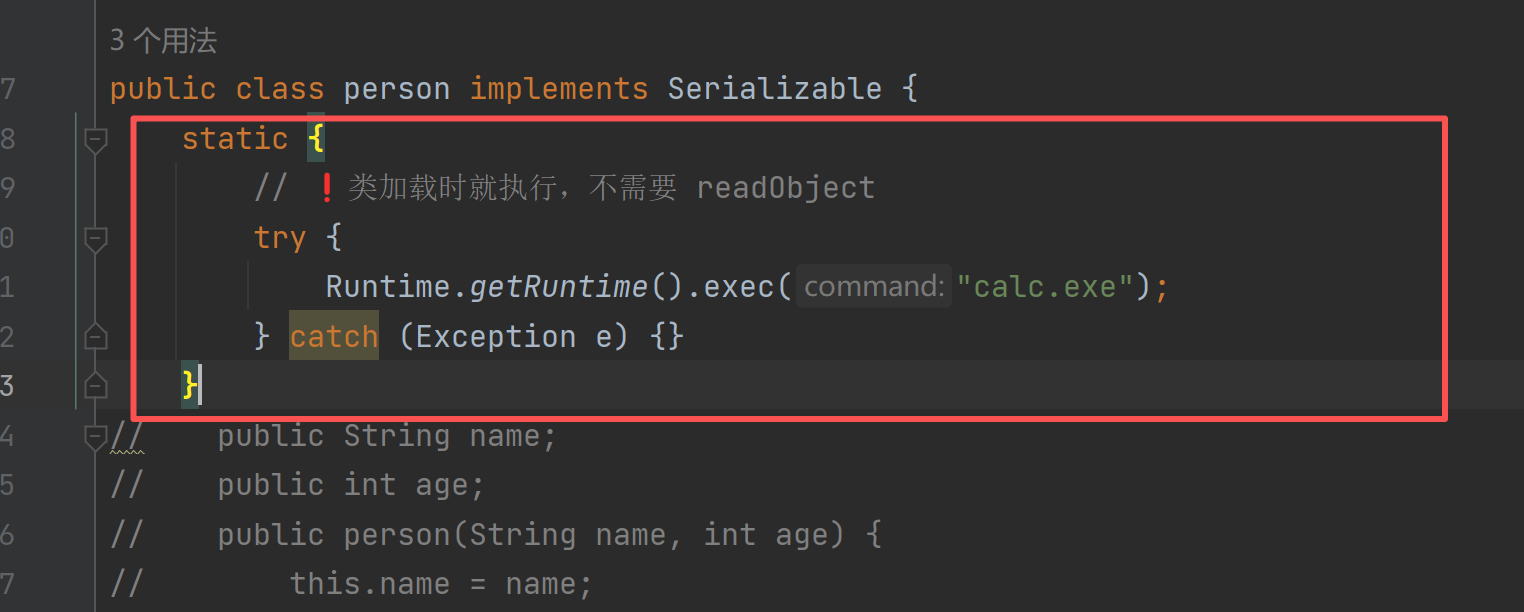This screenshot has height=612, width=1524.
Task: Click the "try" keyword
Action: (280, 238)
